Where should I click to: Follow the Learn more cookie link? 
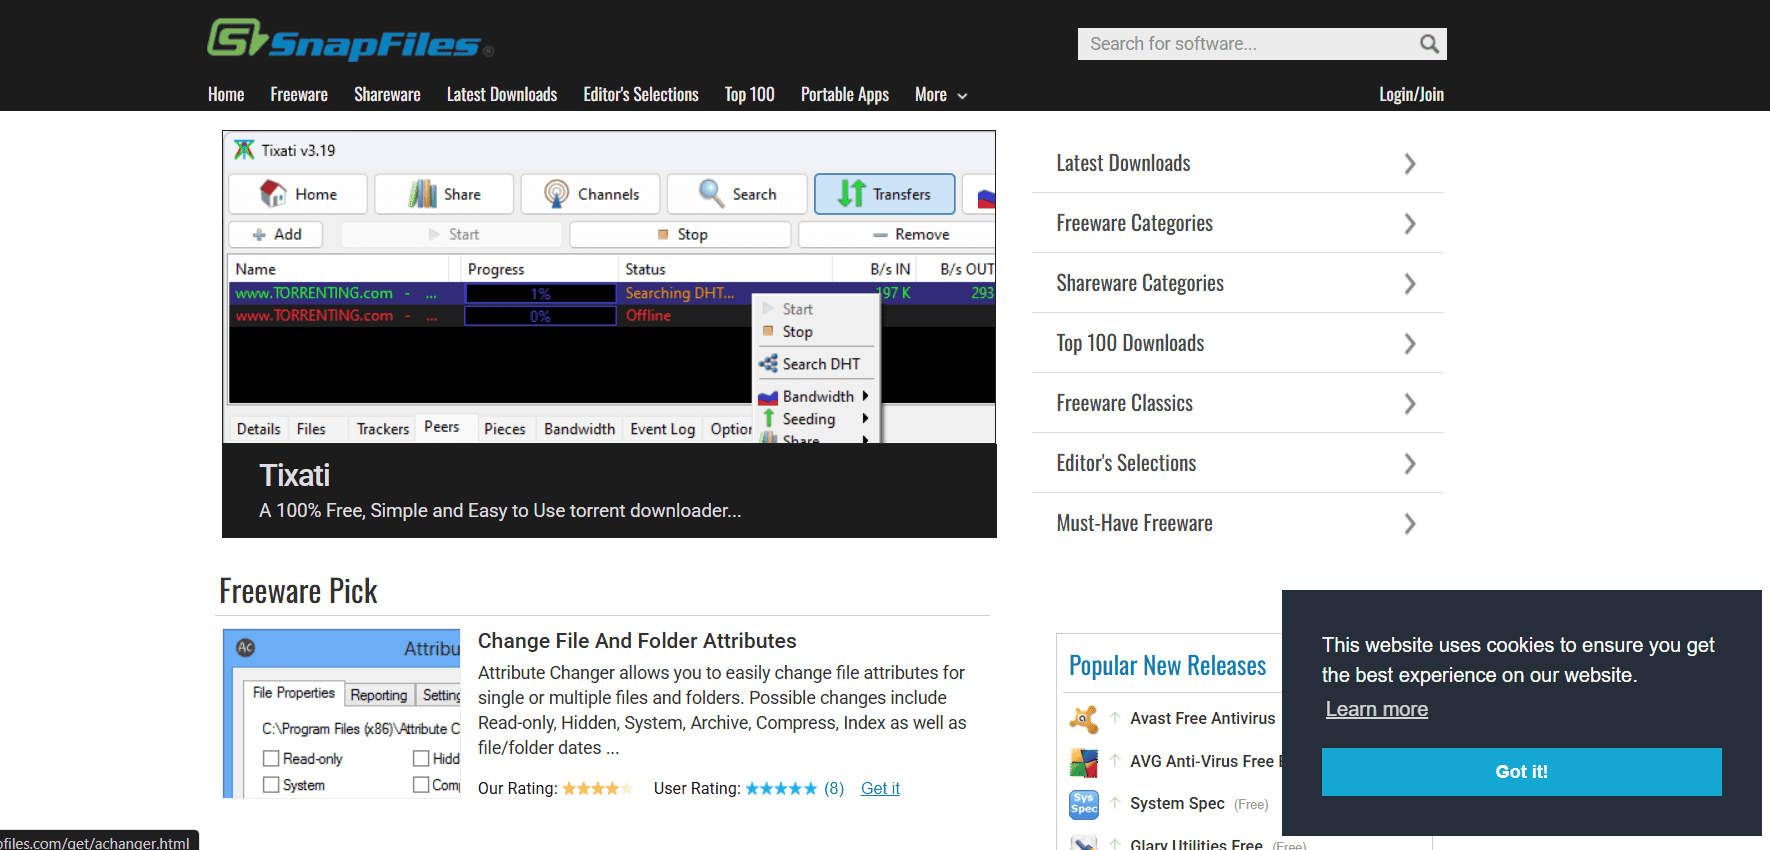click(x=1376, y=709)
